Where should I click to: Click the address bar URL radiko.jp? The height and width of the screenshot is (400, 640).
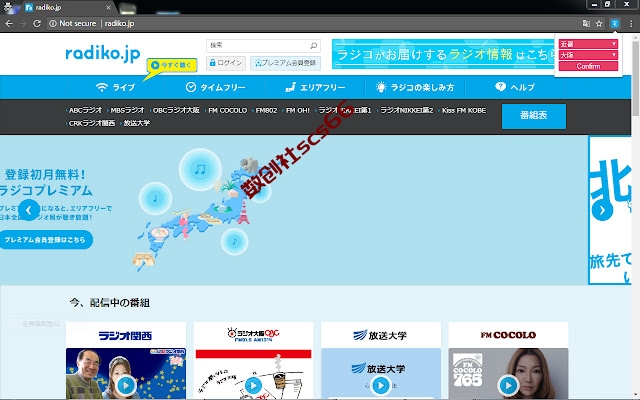[119, 24]
